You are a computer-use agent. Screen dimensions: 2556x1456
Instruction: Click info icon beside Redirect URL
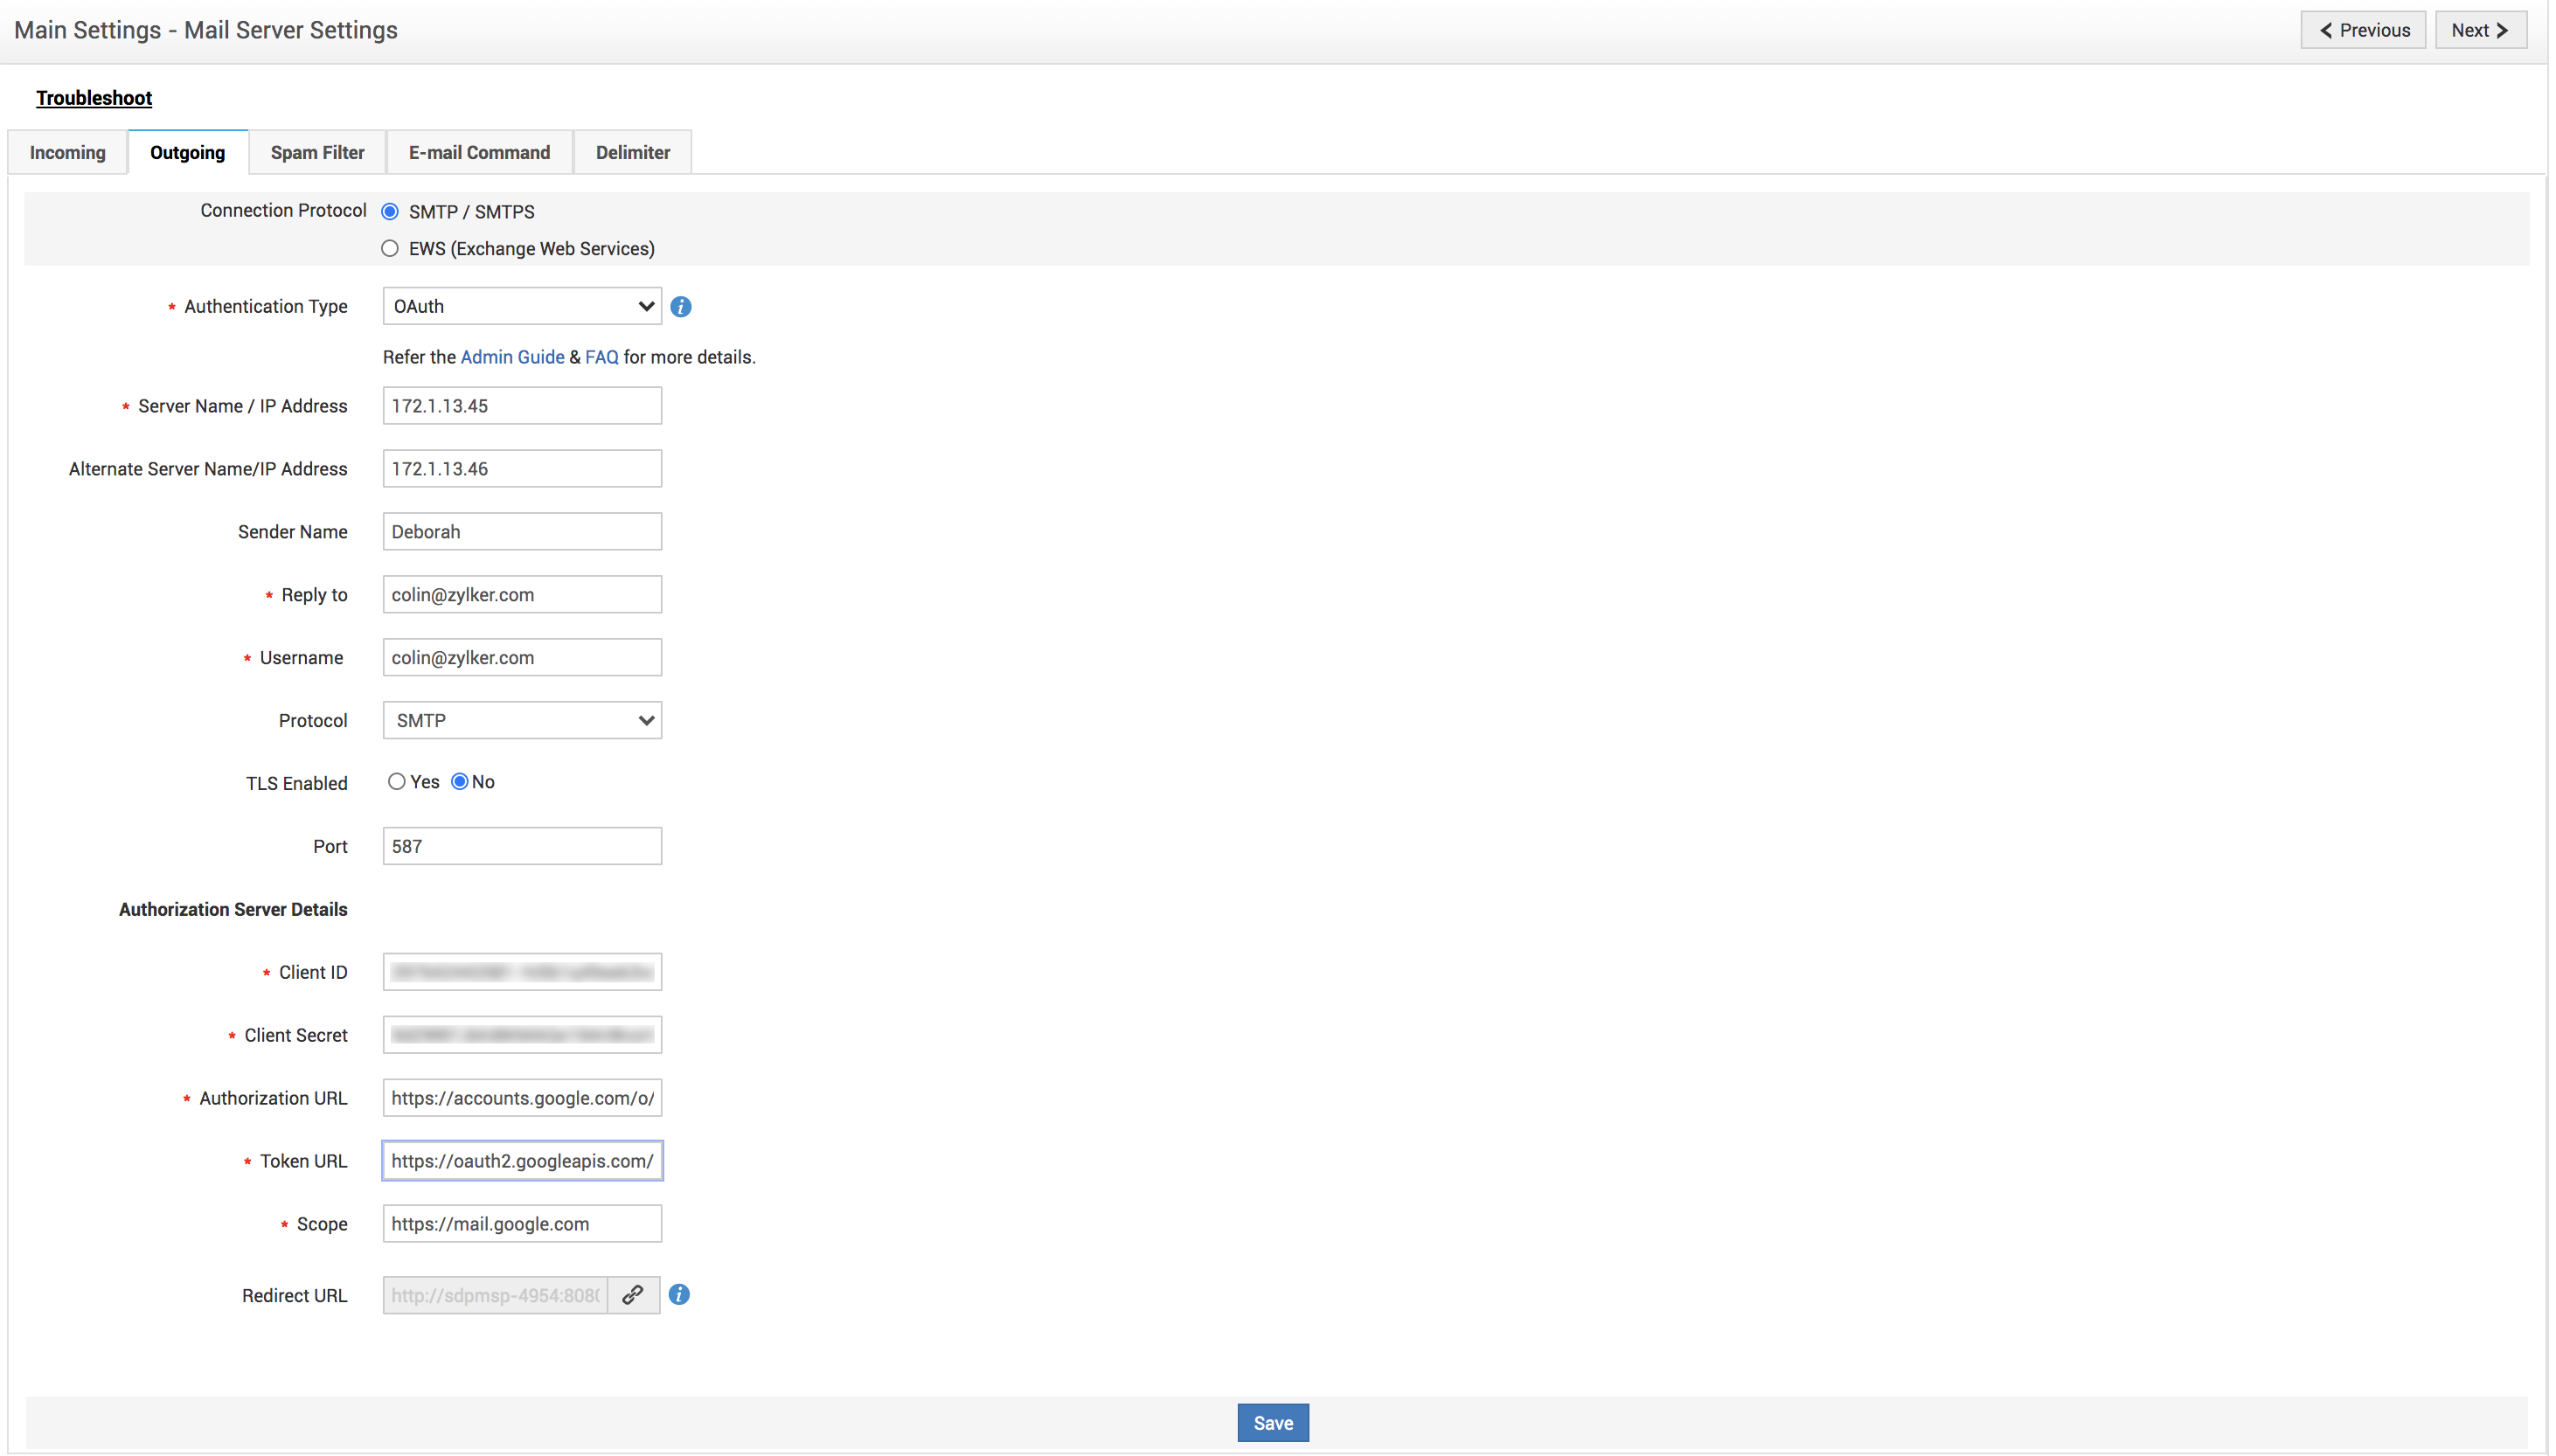[x=679, y=1295]
